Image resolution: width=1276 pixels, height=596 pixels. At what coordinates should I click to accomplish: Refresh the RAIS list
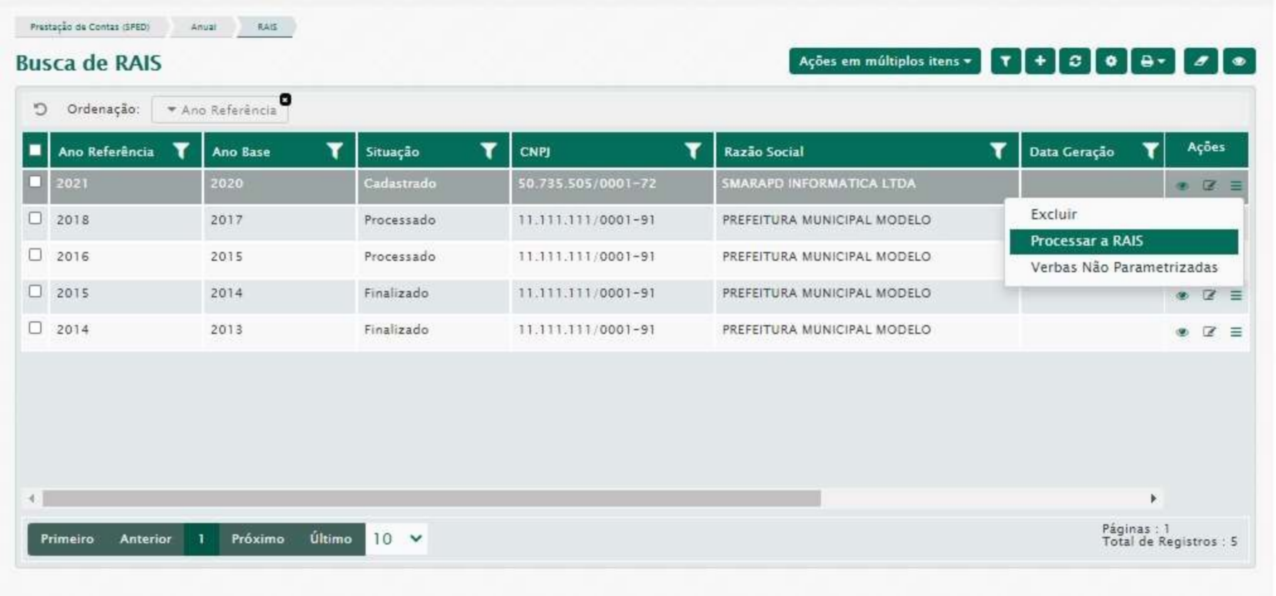coord(1075,62)
